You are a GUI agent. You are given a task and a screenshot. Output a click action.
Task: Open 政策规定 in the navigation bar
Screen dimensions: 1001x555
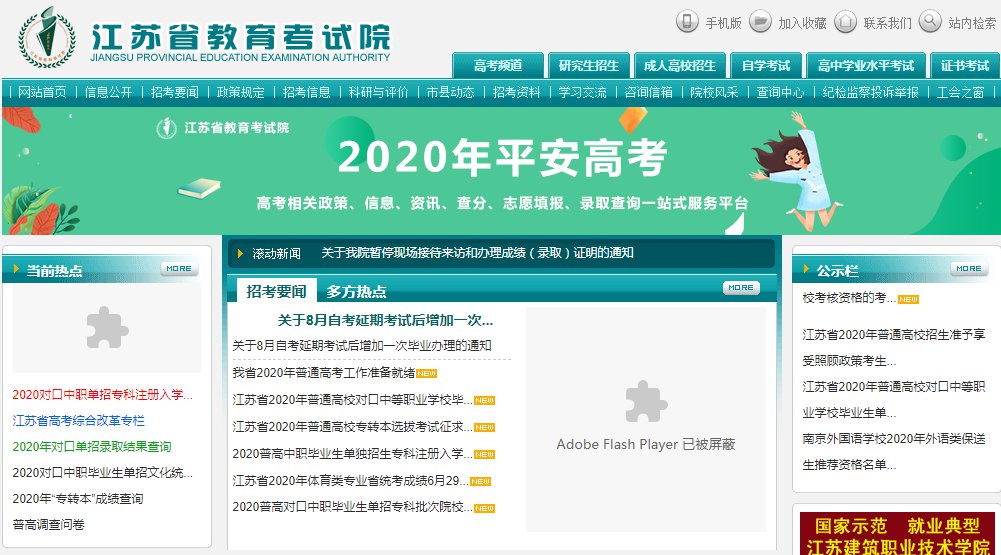coord(241,93)
